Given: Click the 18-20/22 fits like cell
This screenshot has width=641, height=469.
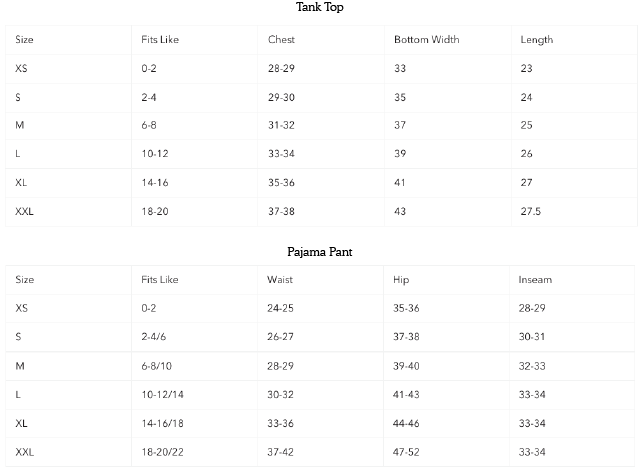Looking at the screenshot, I should click(x=164, y=453).
